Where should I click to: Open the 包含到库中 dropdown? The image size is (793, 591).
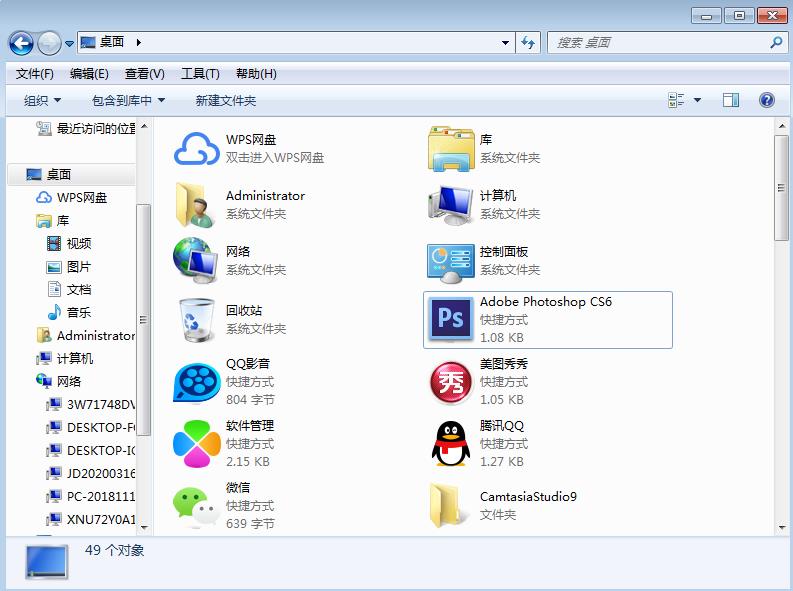pyautogui.click(x=128, y=101)
